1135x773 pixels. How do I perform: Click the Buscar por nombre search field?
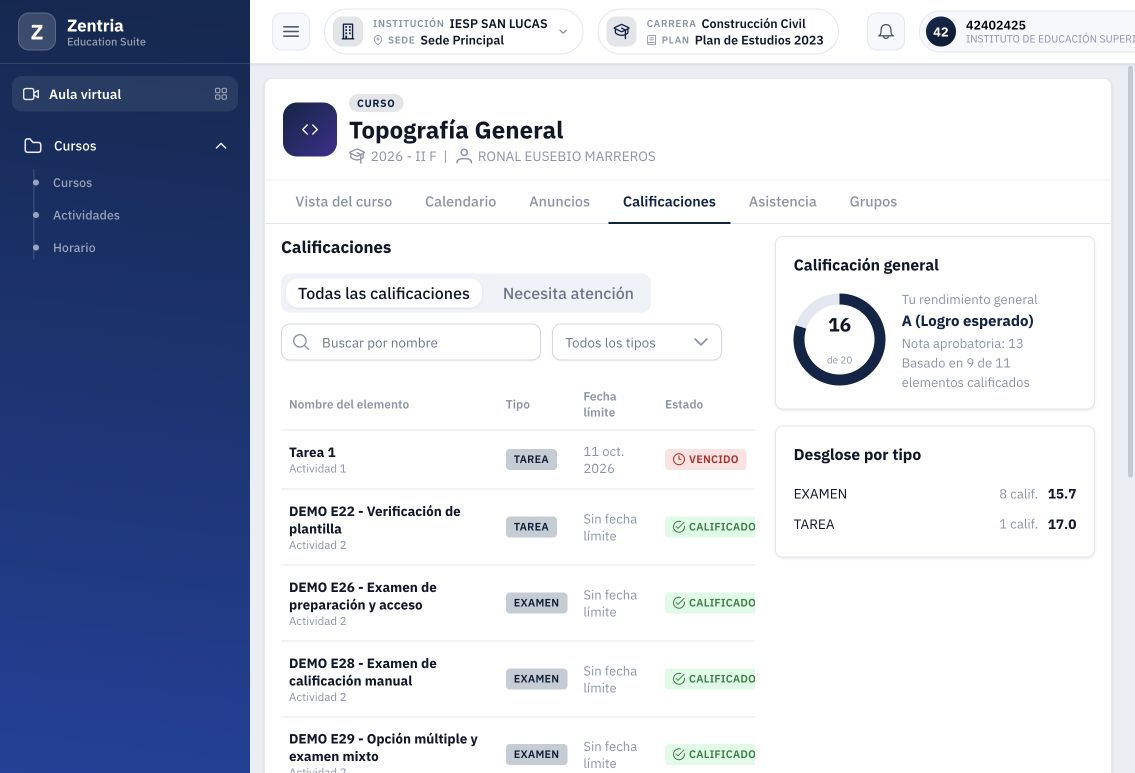click(410, 342)
